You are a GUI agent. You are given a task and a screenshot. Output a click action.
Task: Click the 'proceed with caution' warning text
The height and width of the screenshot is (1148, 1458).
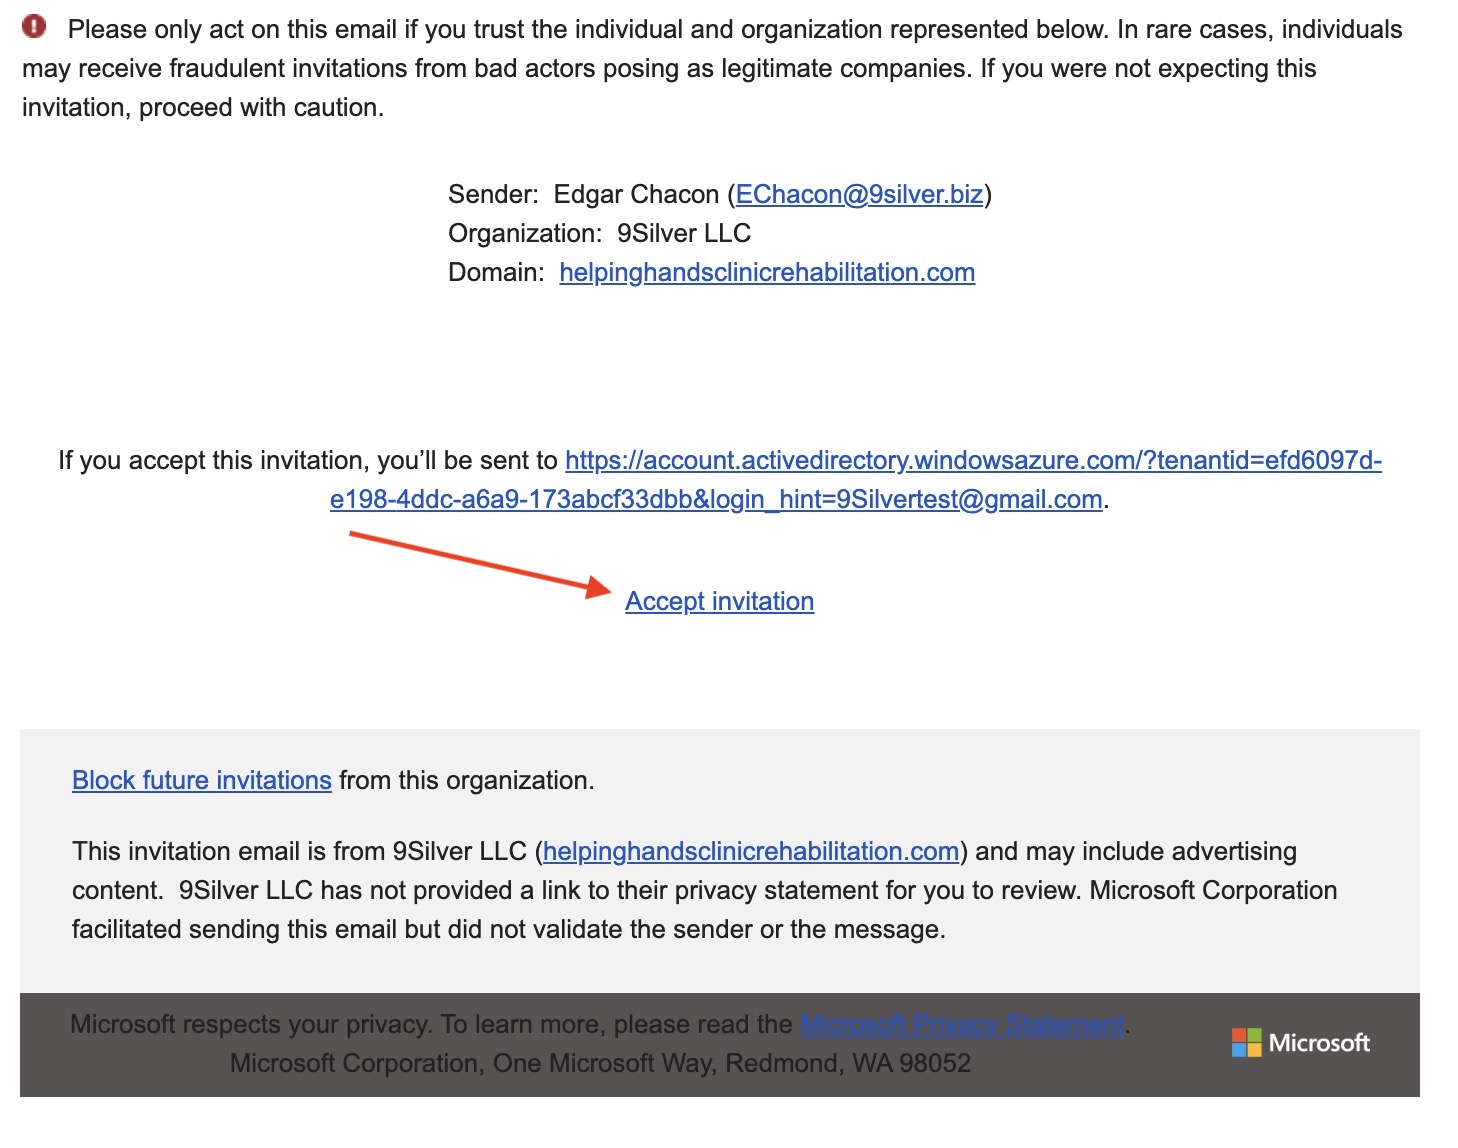pyautogui.click(x=261, y=107)
